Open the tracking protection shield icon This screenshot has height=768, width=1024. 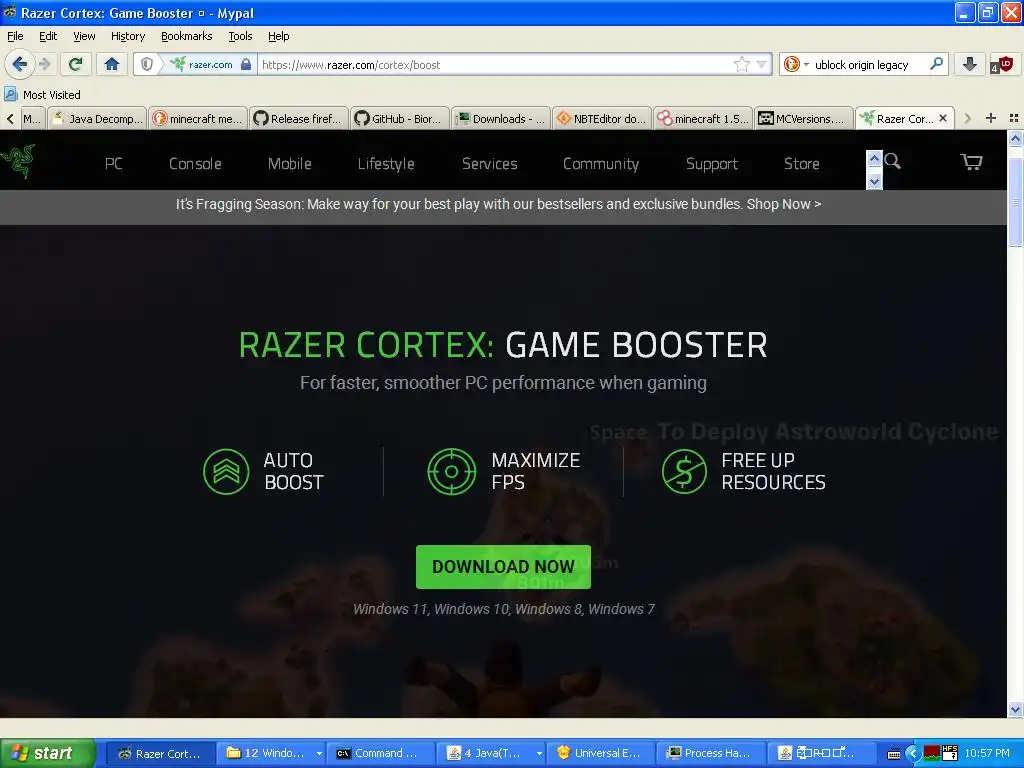coord(147,64)
